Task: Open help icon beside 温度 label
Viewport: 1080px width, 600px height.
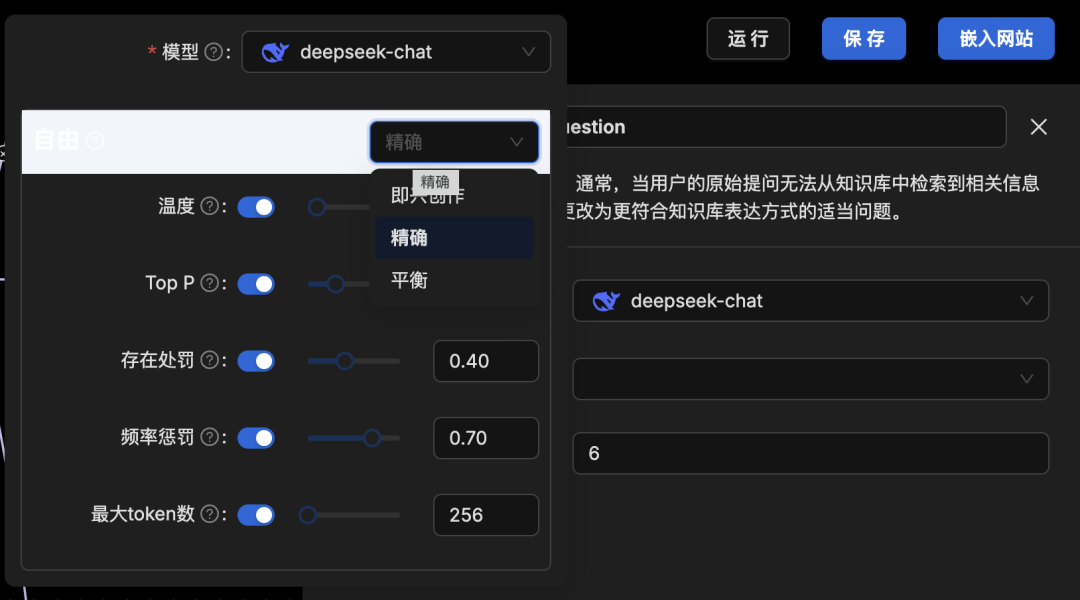Action: point(209,206)
